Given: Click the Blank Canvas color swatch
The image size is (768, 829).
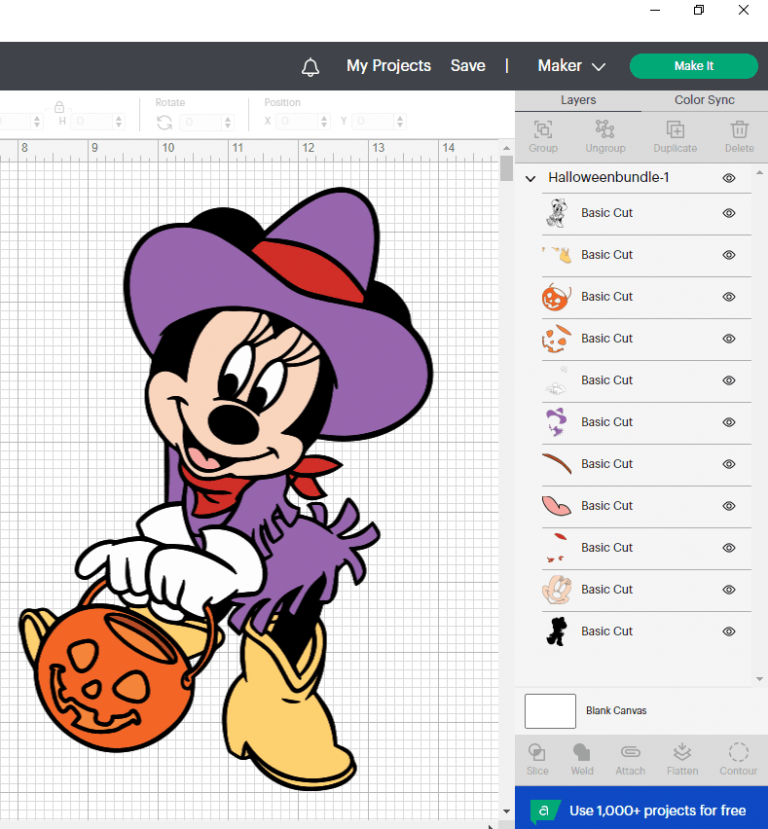Looking at the screenshot, I should tap(550, 711).
